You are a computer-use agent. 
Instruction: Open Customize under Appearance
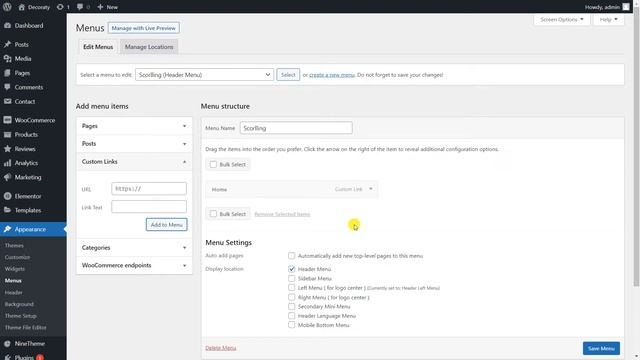point(18,257)
